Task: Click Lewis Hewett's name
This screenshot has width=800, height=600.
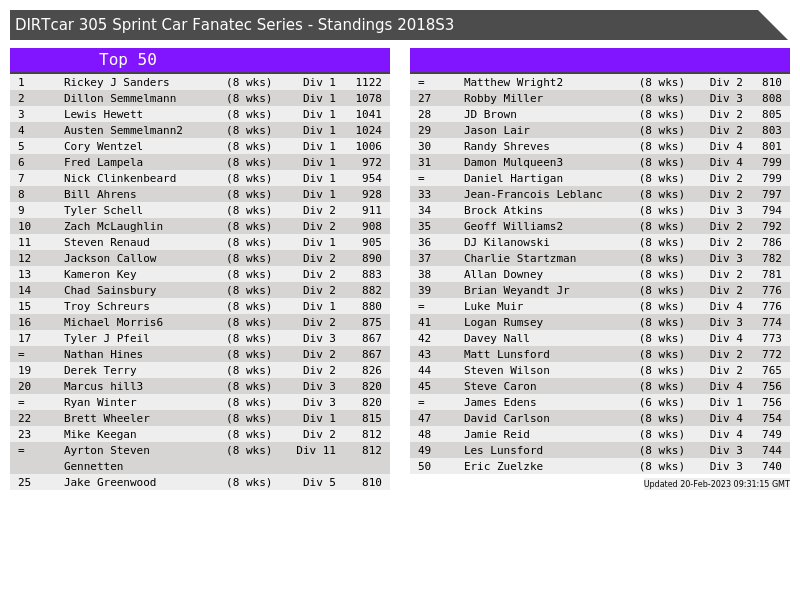Action: [103, 114]
